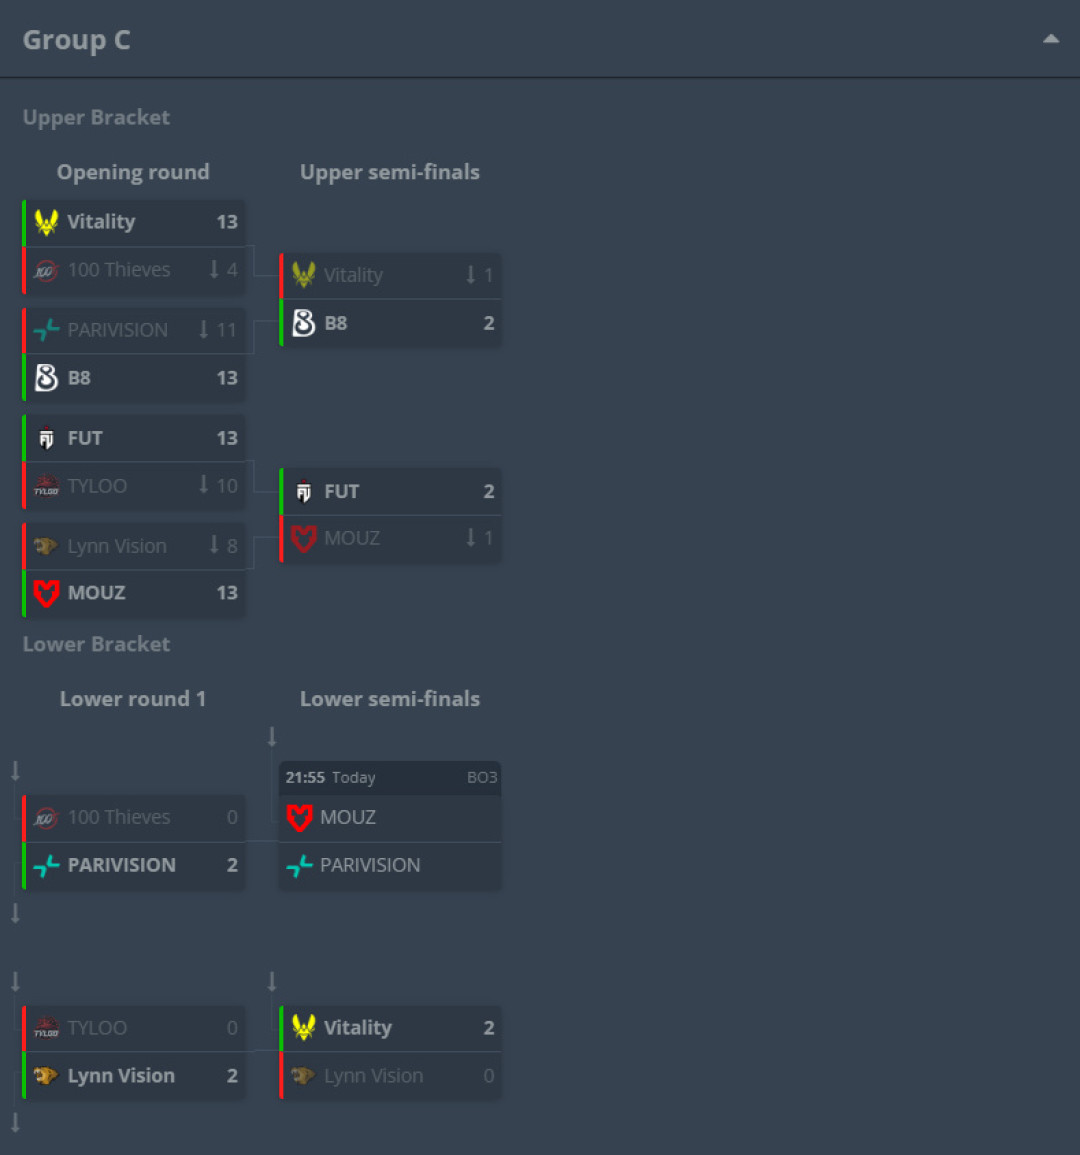
Task: Click B8 logo in Upper semi-finals
Action: 304,323
